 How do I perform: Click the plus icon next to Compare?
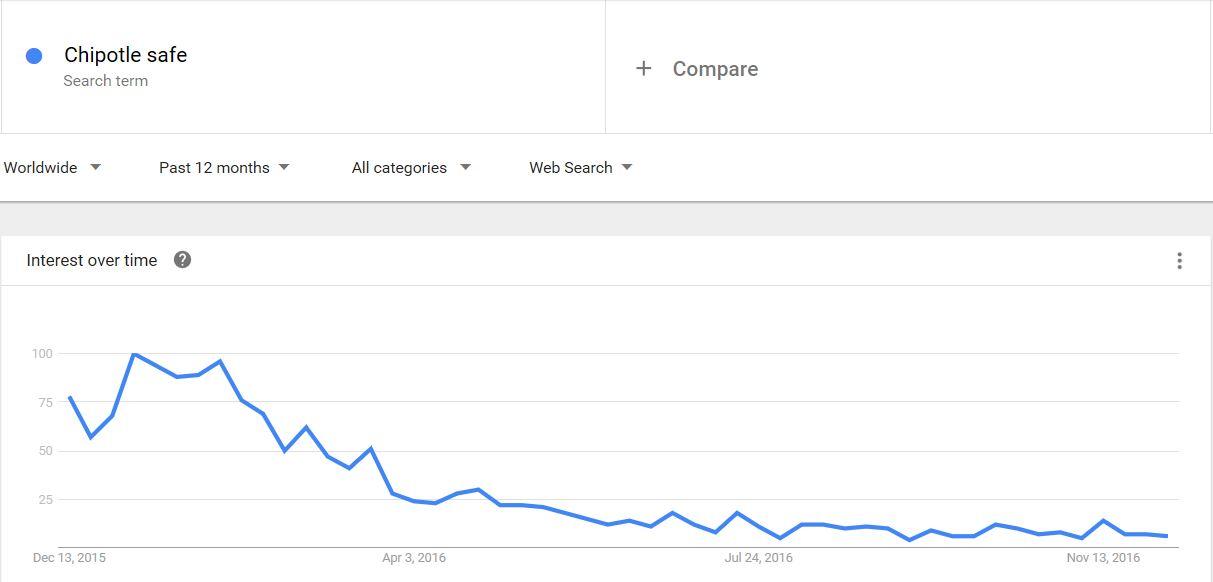644,68
